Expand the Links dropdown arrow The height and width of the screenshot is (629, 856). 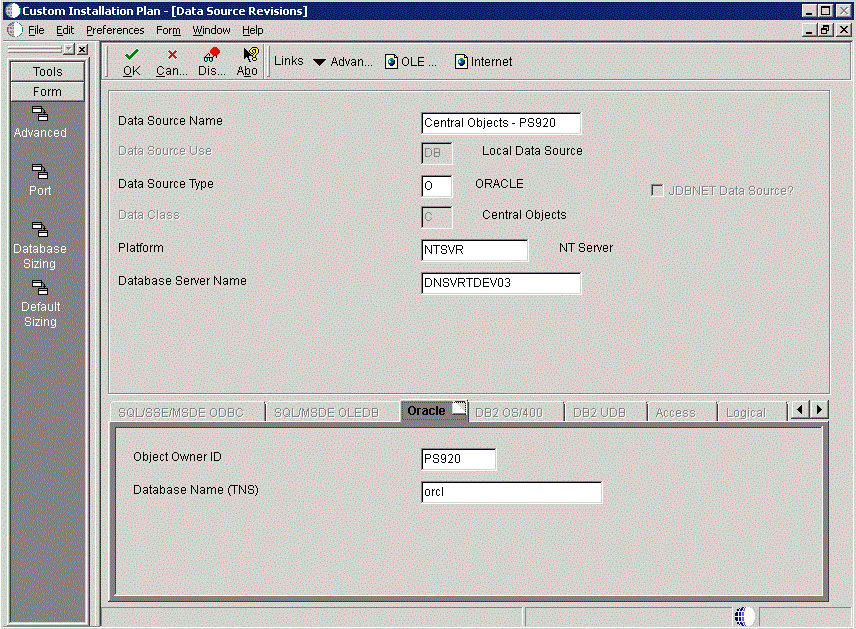[x=319, y=62]
